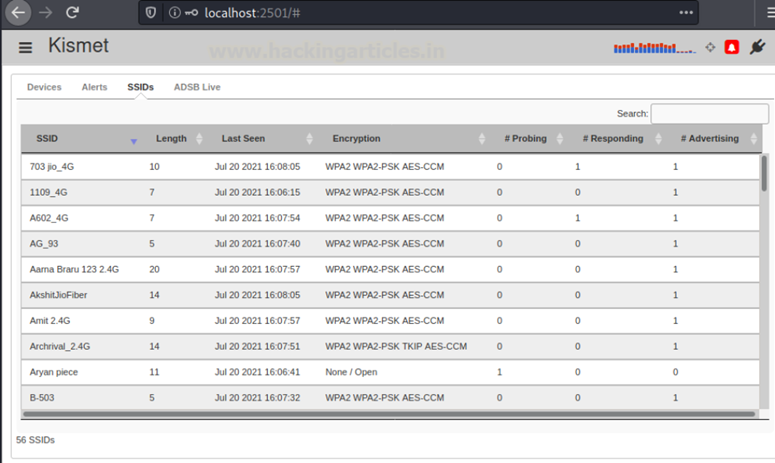
Task: Open the page actions three-dot menu
Action: pos(686,12)
